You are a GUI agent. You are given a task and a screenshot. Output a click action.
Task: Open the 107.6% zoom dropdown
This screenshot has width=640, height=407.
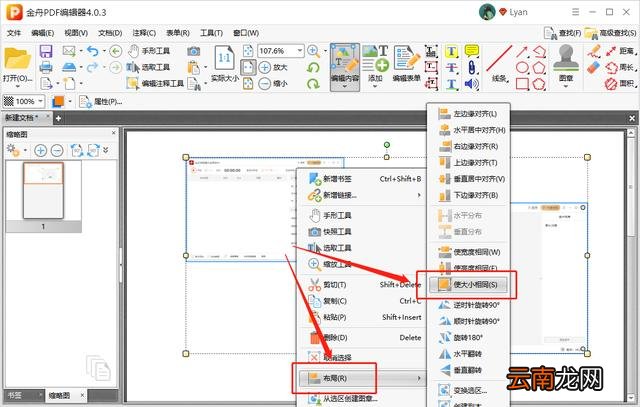click(300, 51)
